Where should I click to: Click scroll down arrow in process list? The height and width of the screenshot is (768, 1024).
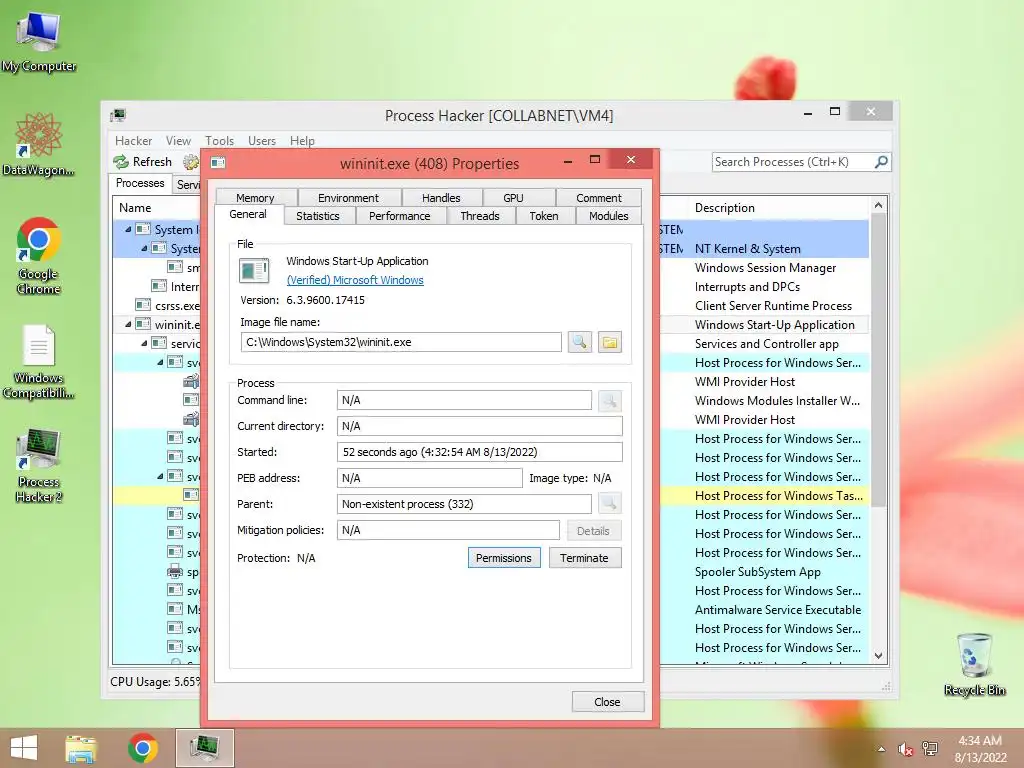coord(878,656)
